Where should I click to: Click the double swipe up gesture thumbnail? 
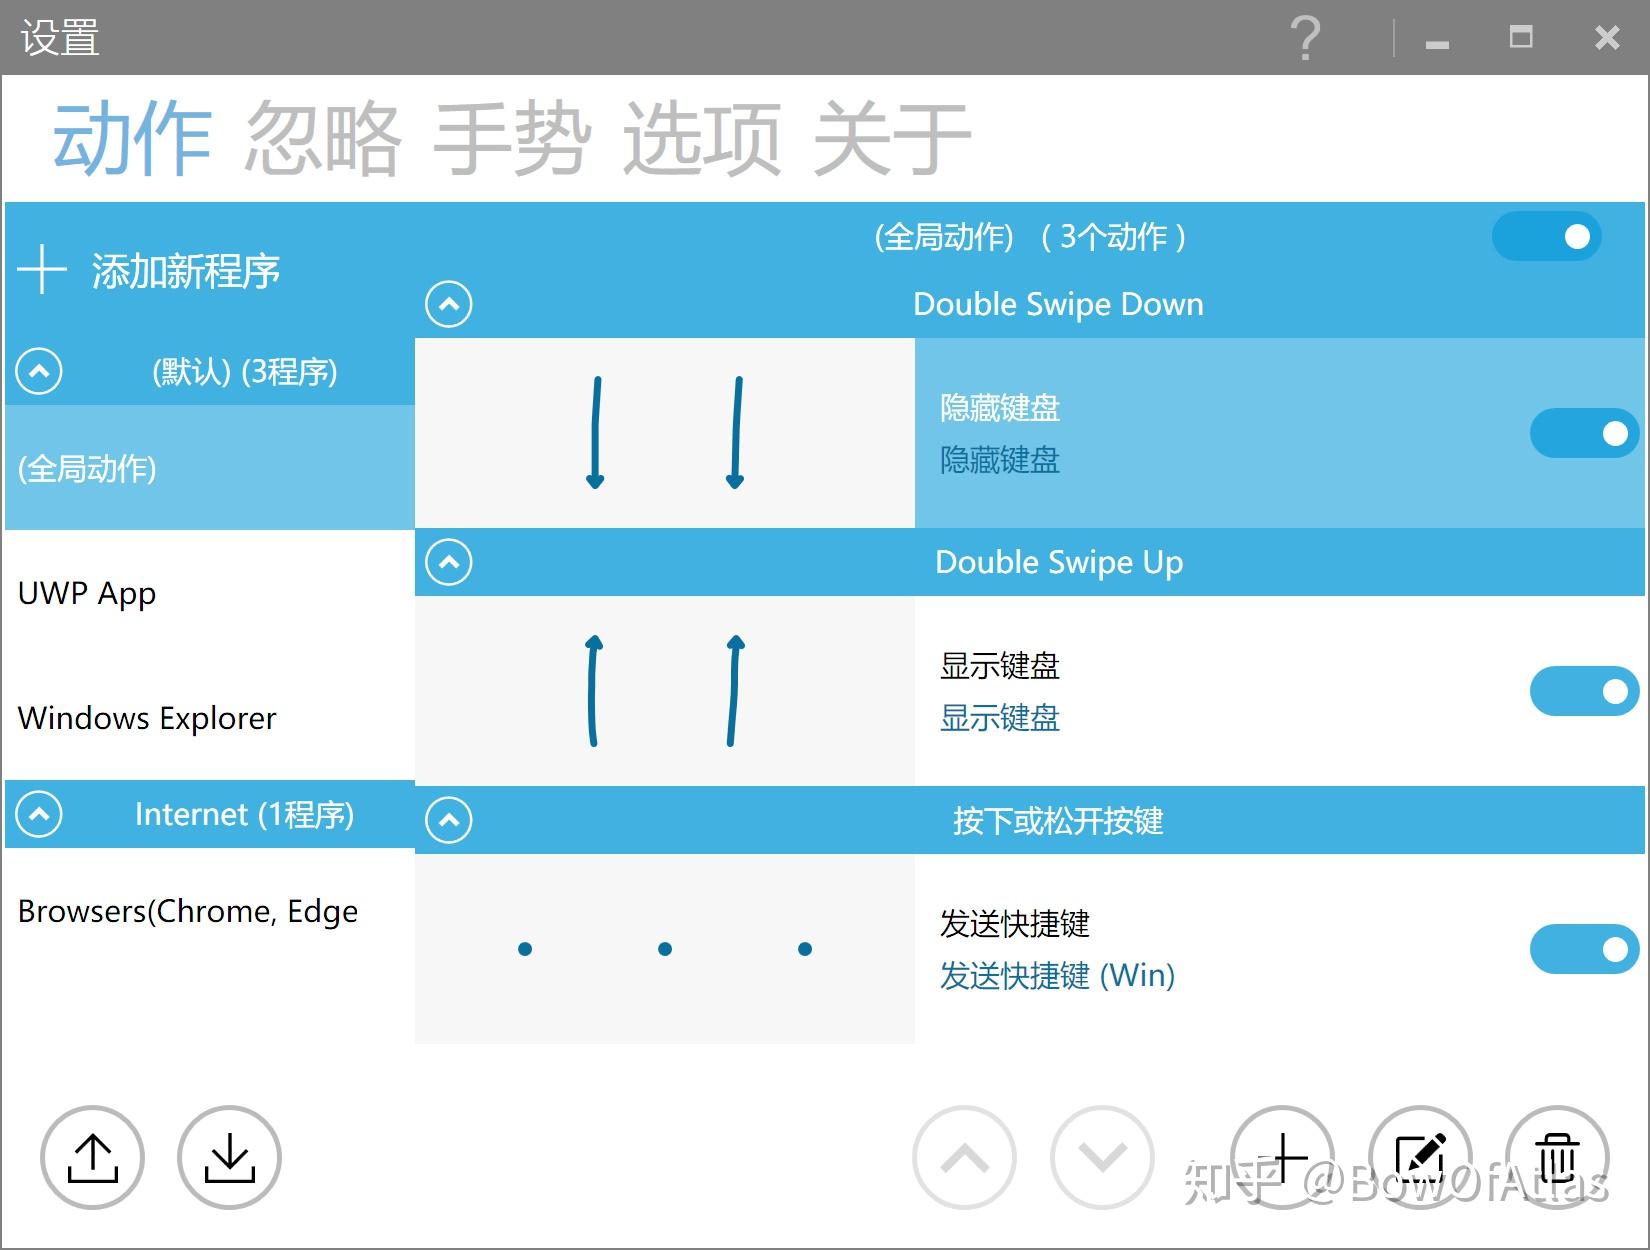point(665,691)
